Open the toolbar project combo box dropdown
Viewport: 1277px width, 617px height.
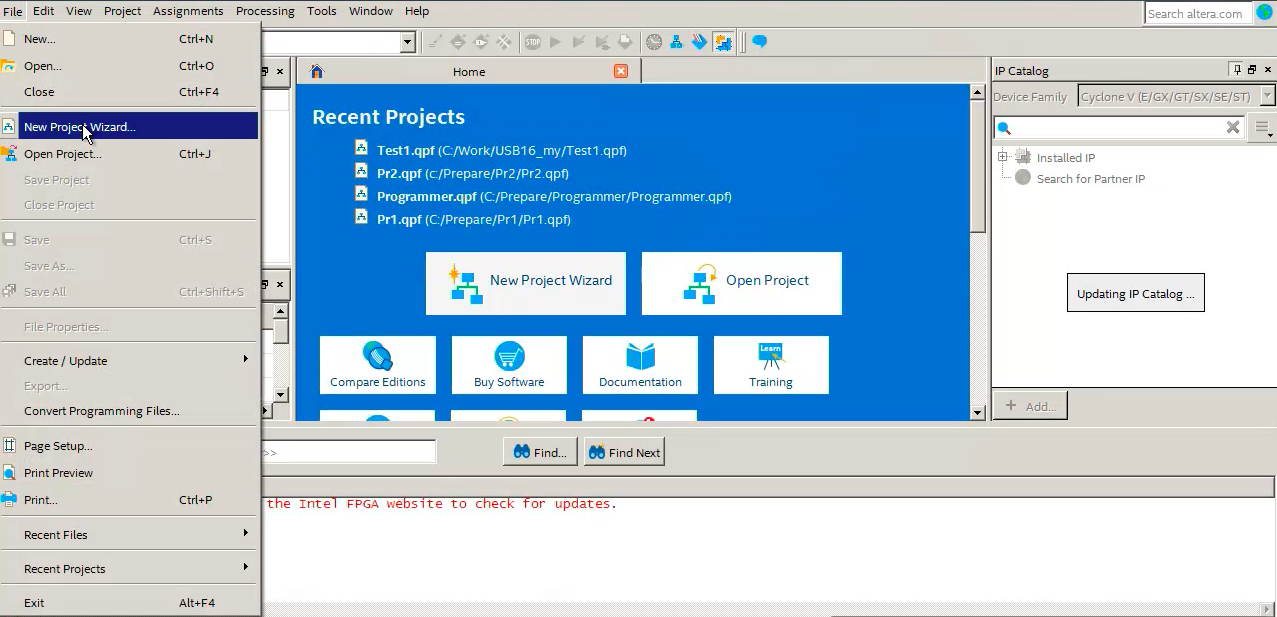pos(407,42)
